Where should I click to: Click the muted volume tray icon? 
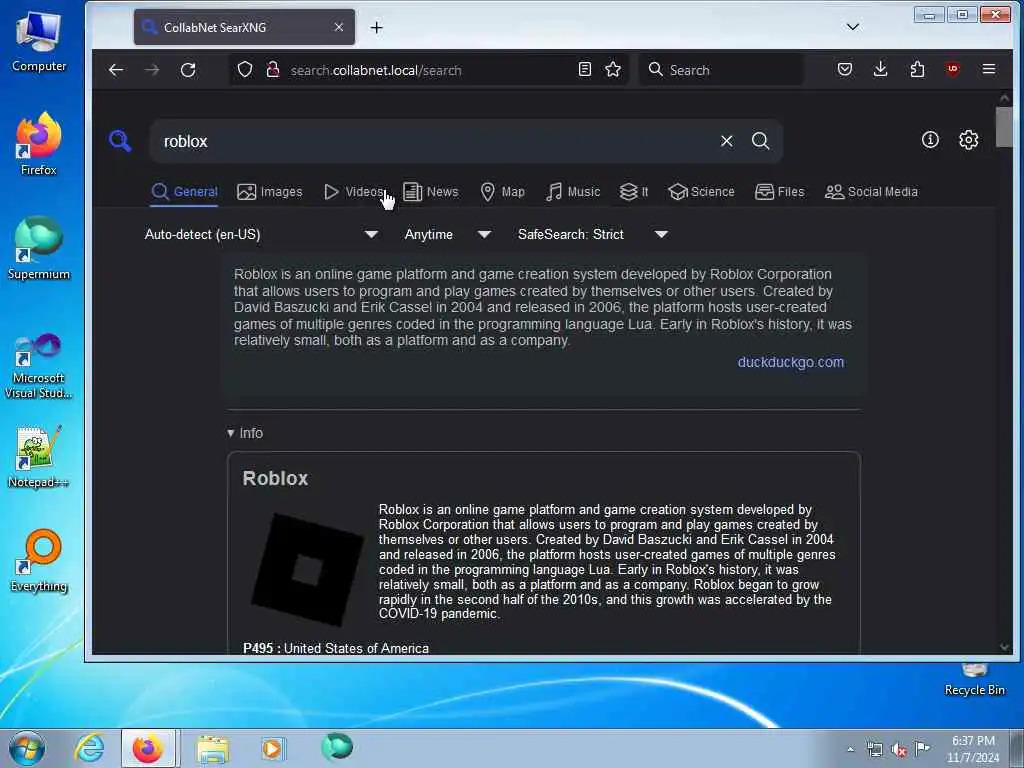tap(899, 750)
